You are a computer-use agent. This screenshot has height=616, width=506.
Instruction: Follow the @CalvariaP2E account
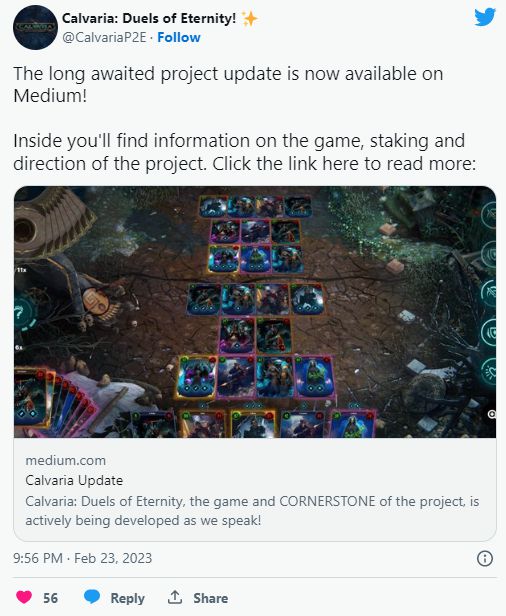tap(179, 37)
